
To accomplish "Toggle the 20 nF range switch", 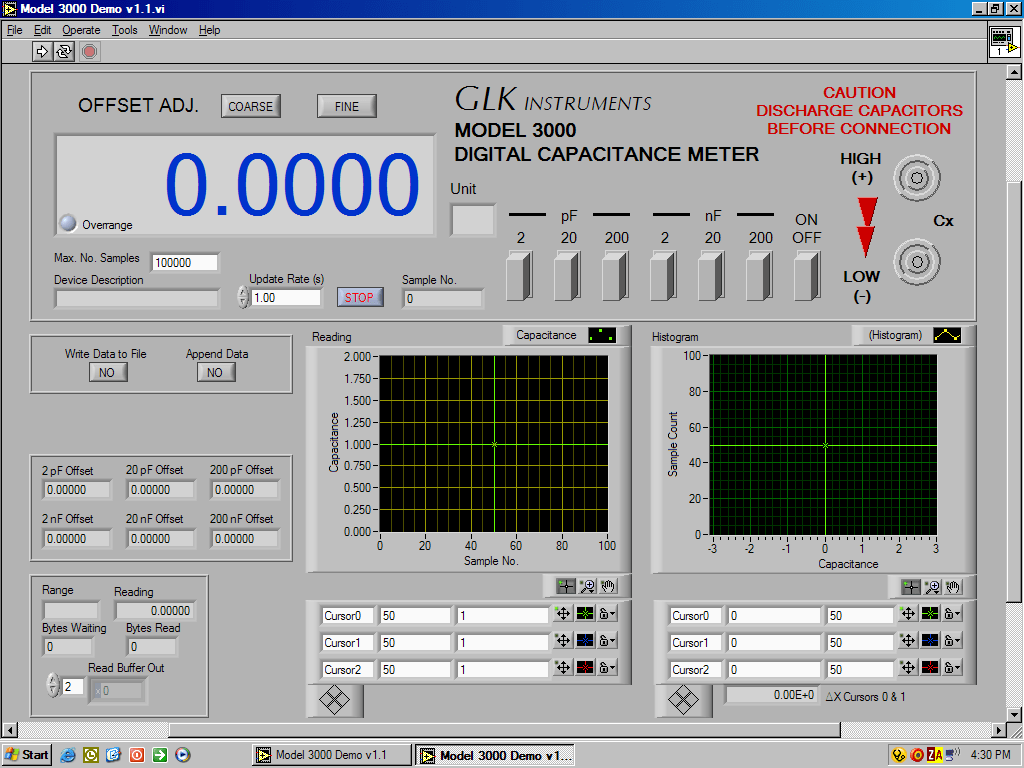I will pyautogui.click(x=711, y=276).
